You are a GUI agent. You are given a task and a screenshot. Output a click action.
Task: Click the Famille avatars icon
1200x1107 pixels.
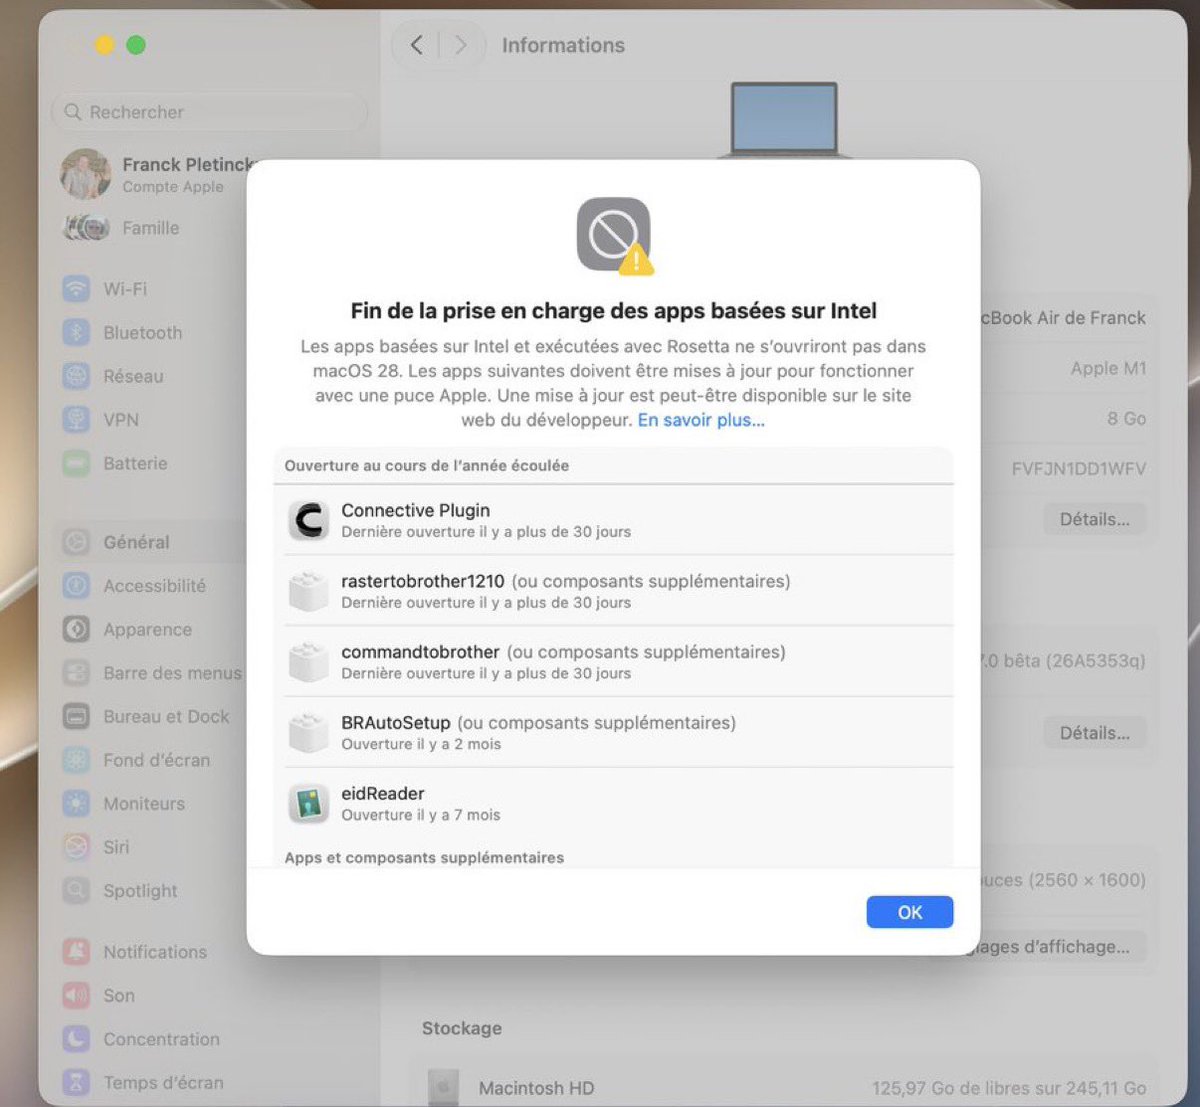tap(86, 228)
